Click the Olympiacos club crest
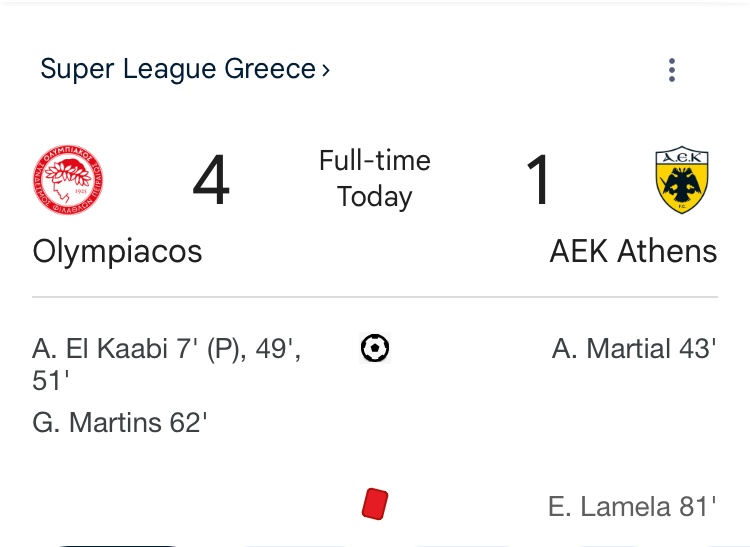Screen dimensions: 750x547 point(68,180)
